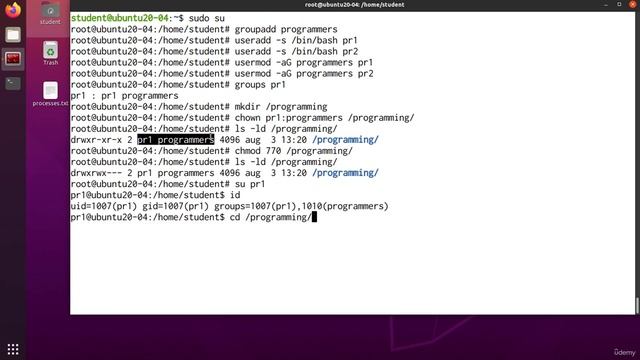The width and height of the screenshot is (640, 360).
Task: Open the Files app in the dock
Action: pyautogui.click(x=13, y=35)
